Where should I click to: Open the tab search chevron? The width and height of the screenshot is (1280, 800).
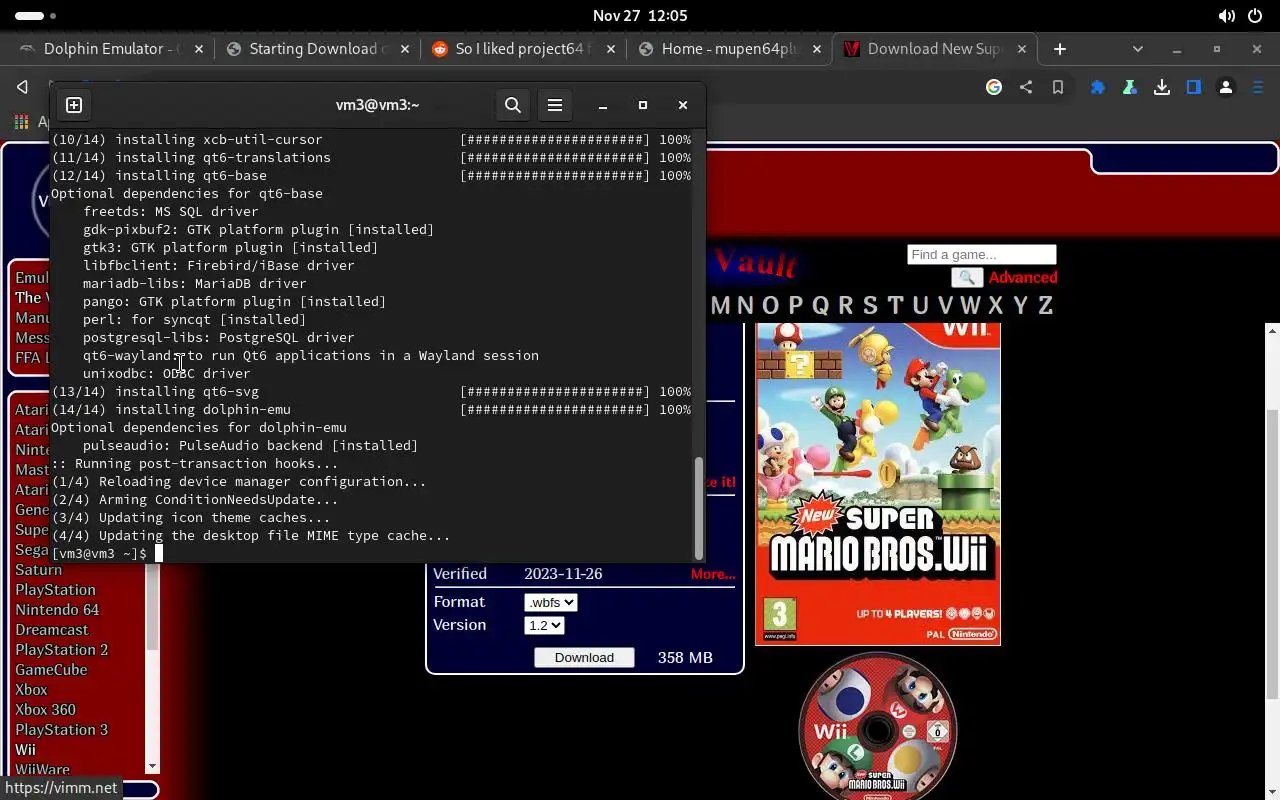[1137, 49]
